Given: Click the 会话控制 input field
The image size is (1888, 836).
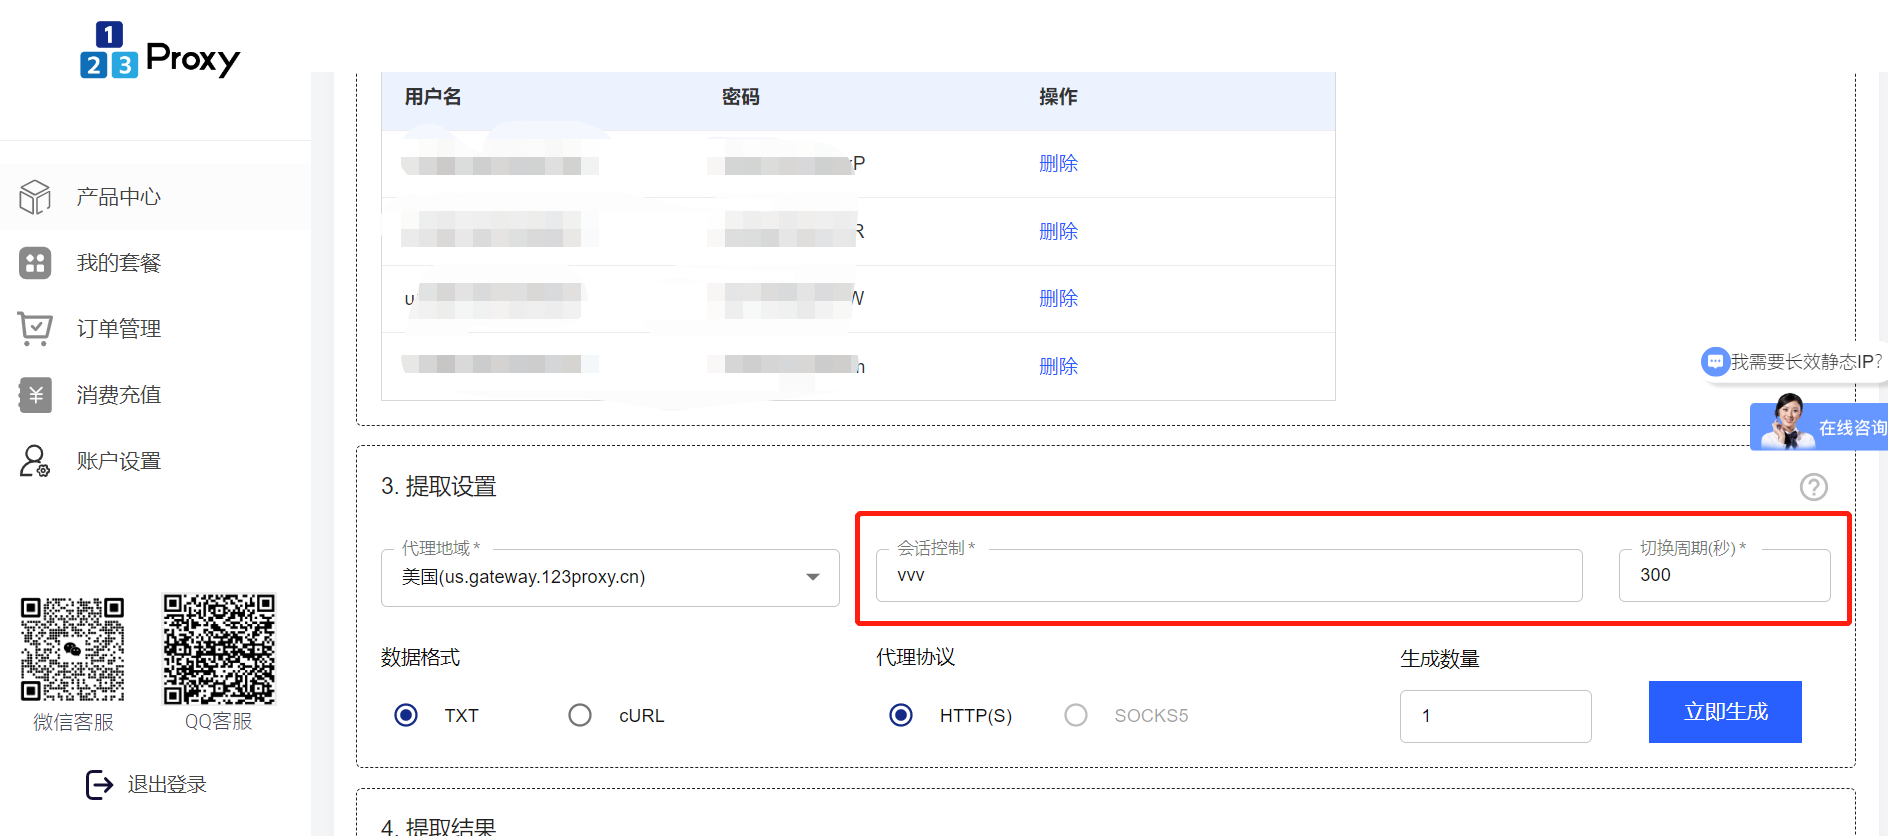Looking at the screenshot, I should click(1228, 576).
